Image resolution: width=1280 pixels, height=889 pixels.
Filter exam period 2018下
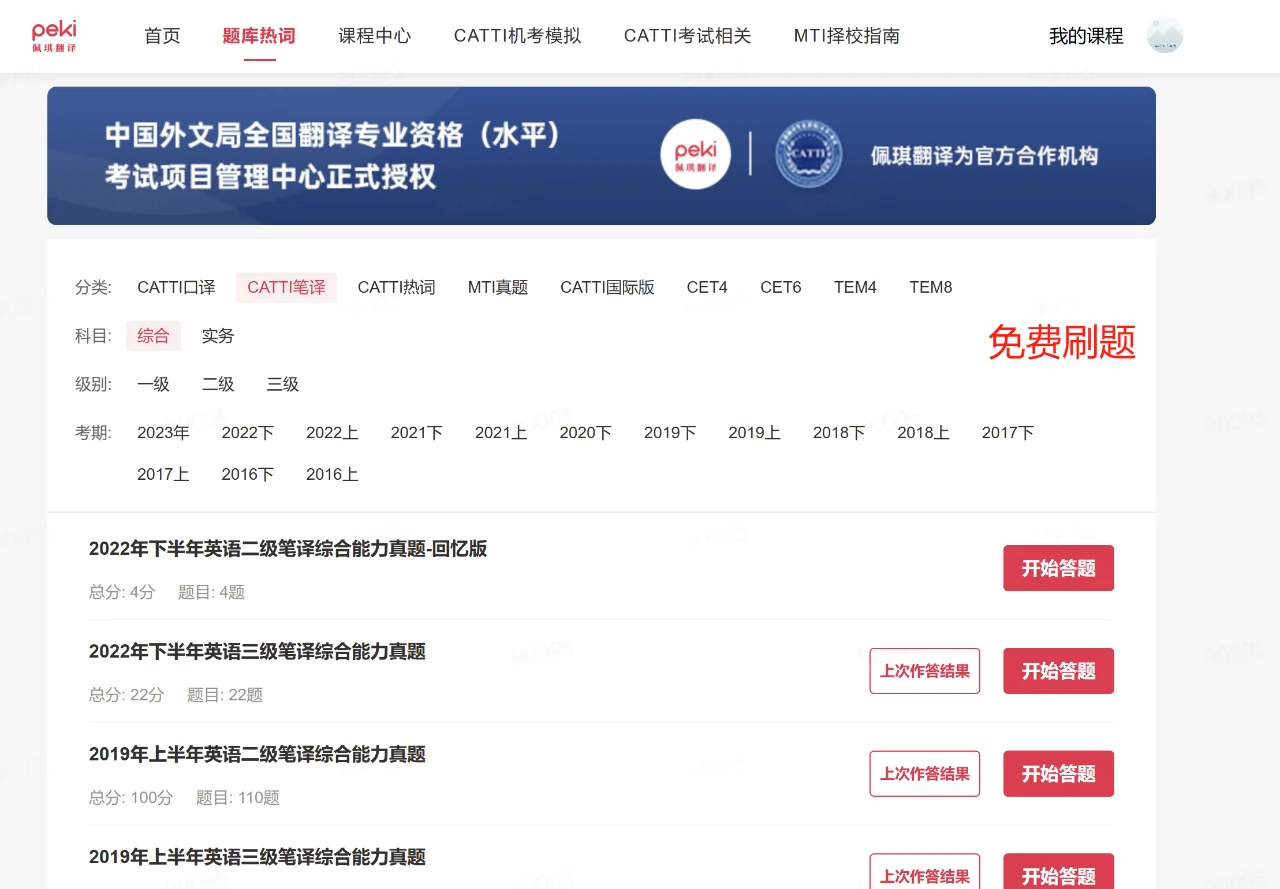pyautogui.click(x=839, y=433)
